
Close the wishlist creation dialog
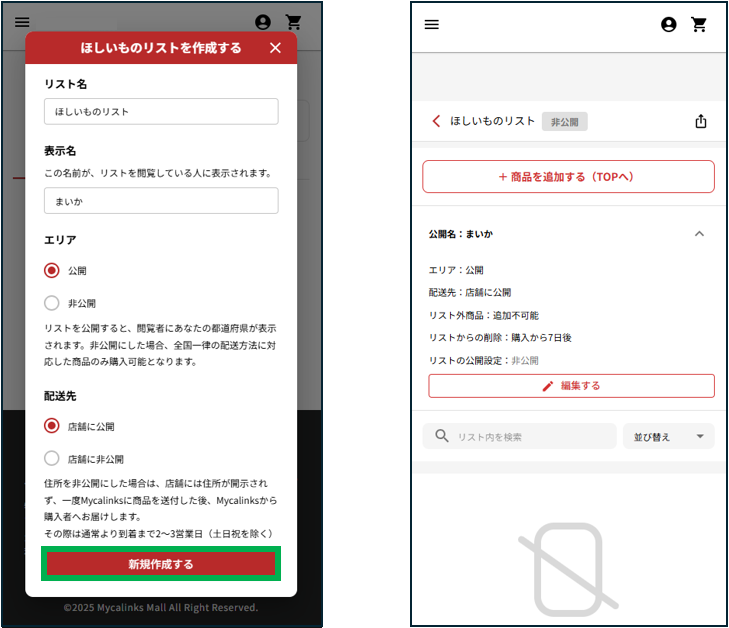[x=276, y=48]
